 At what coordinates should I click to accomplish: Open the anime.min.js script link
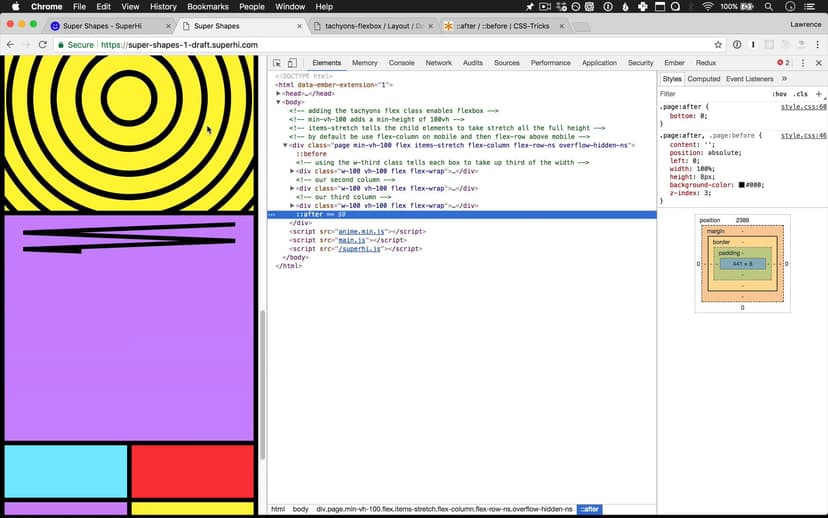point(352,231)
